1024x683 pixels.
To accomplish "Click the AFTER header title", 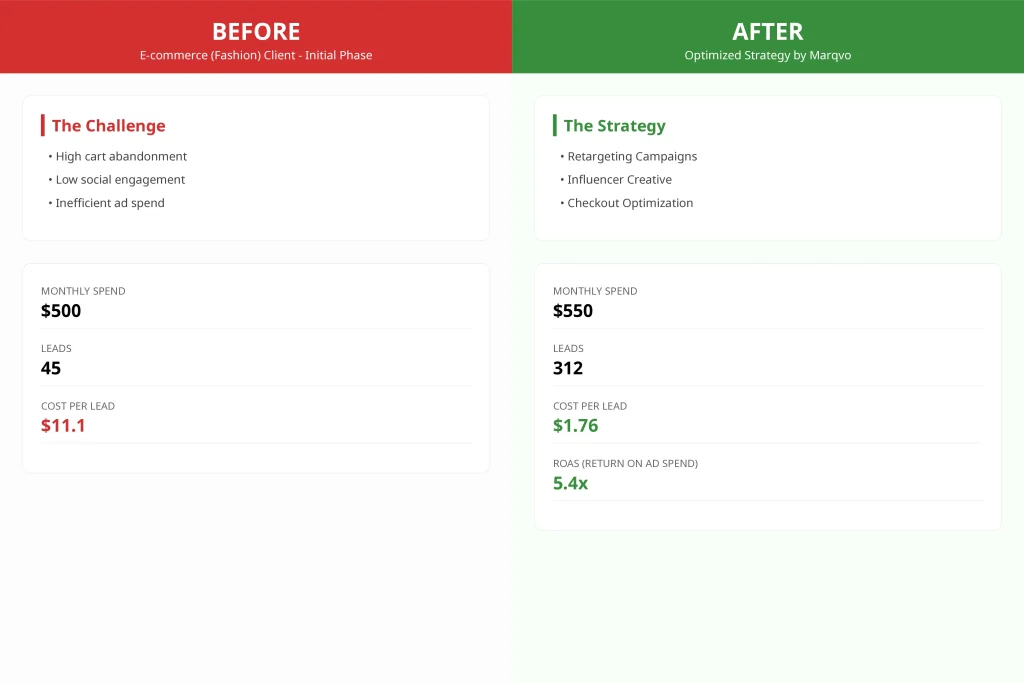I will tap(767, 31).
